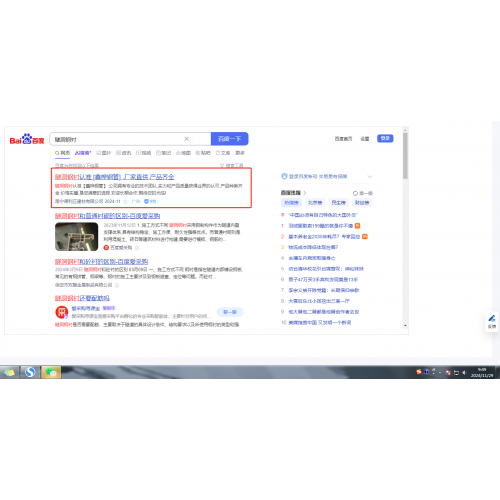Open the 文库 library tab
500x500 pixels.
[x=223, y=153]
